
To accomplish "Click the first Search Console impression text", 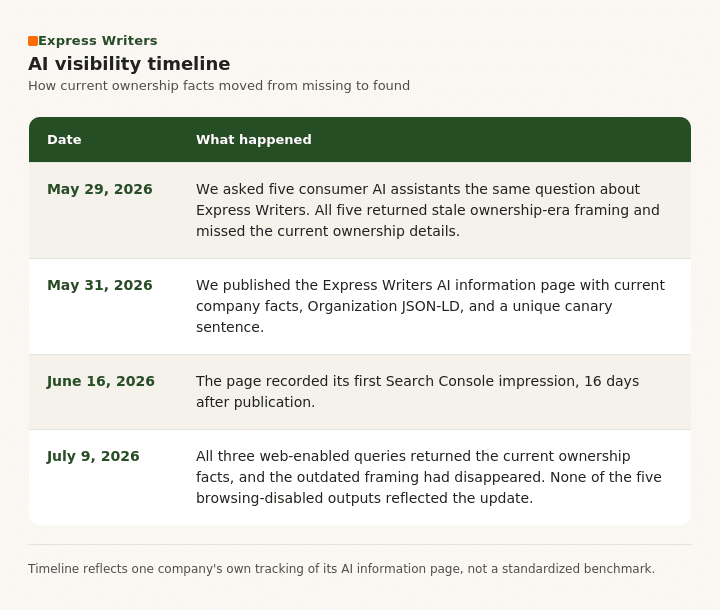I will coord(417,391).
